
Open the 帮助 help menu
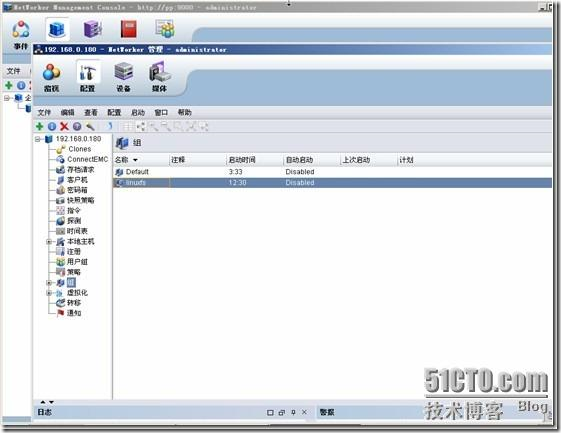point(185,112)
